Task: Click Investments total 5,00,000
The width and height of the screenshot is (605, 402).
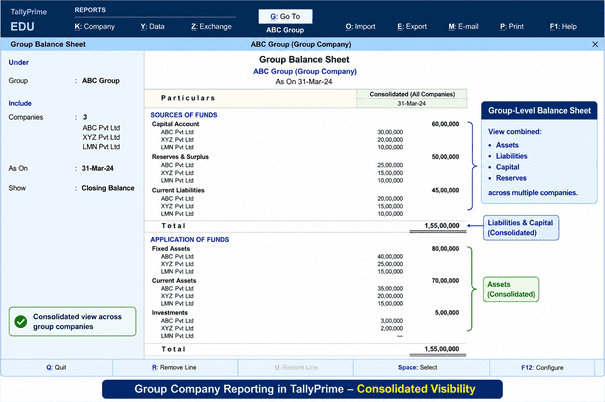Action: click(x=447, y=313)
